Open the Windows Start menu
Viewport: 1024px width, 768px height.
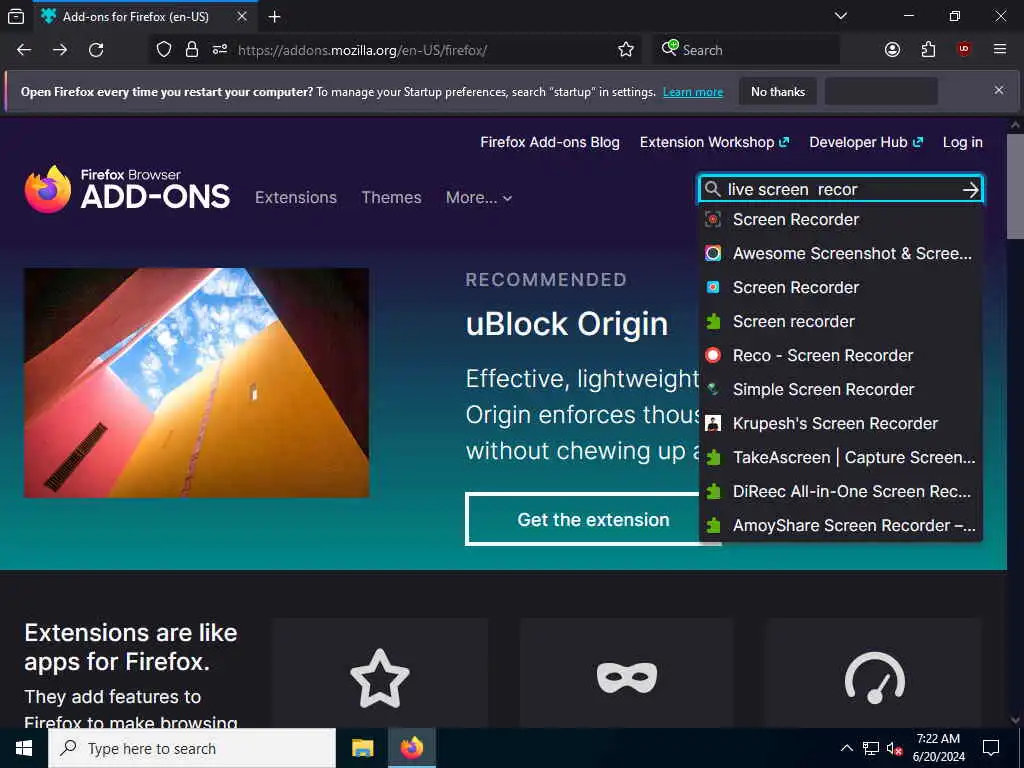[x=24, y=748]
